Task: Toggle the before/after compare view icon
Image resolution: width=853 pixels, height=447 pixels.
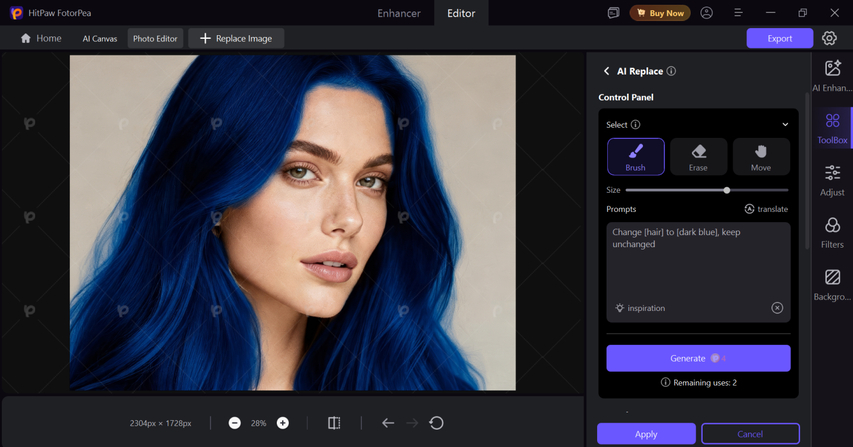Action: click(x=334, y=423)
